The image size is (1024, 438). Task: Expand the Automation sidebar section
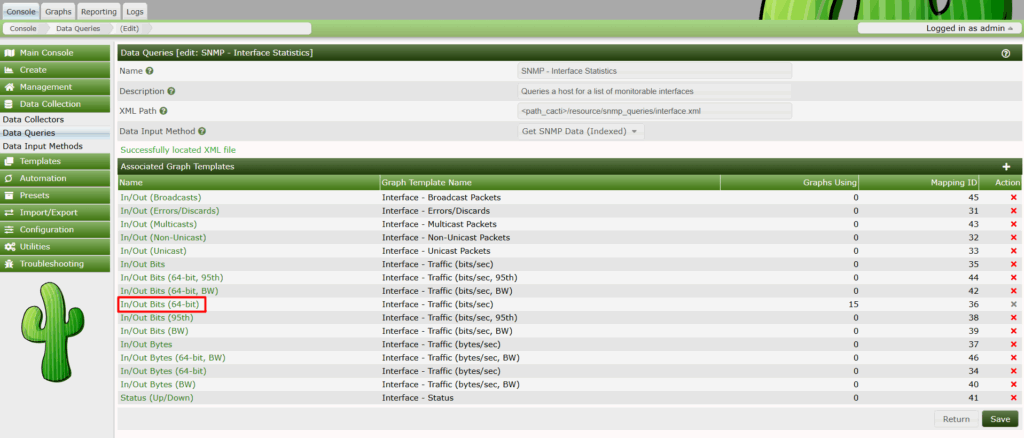point(56,178)
